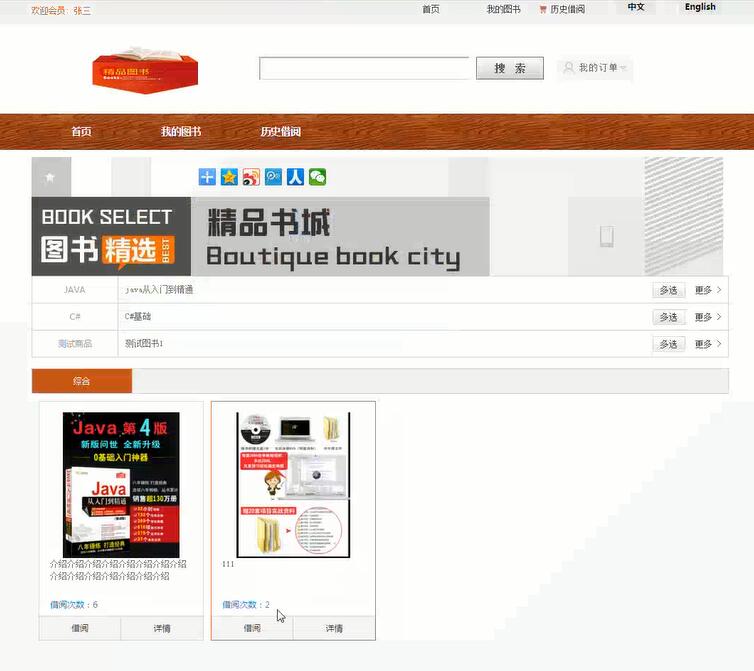Click the 搜索 search button

point(510,68)
